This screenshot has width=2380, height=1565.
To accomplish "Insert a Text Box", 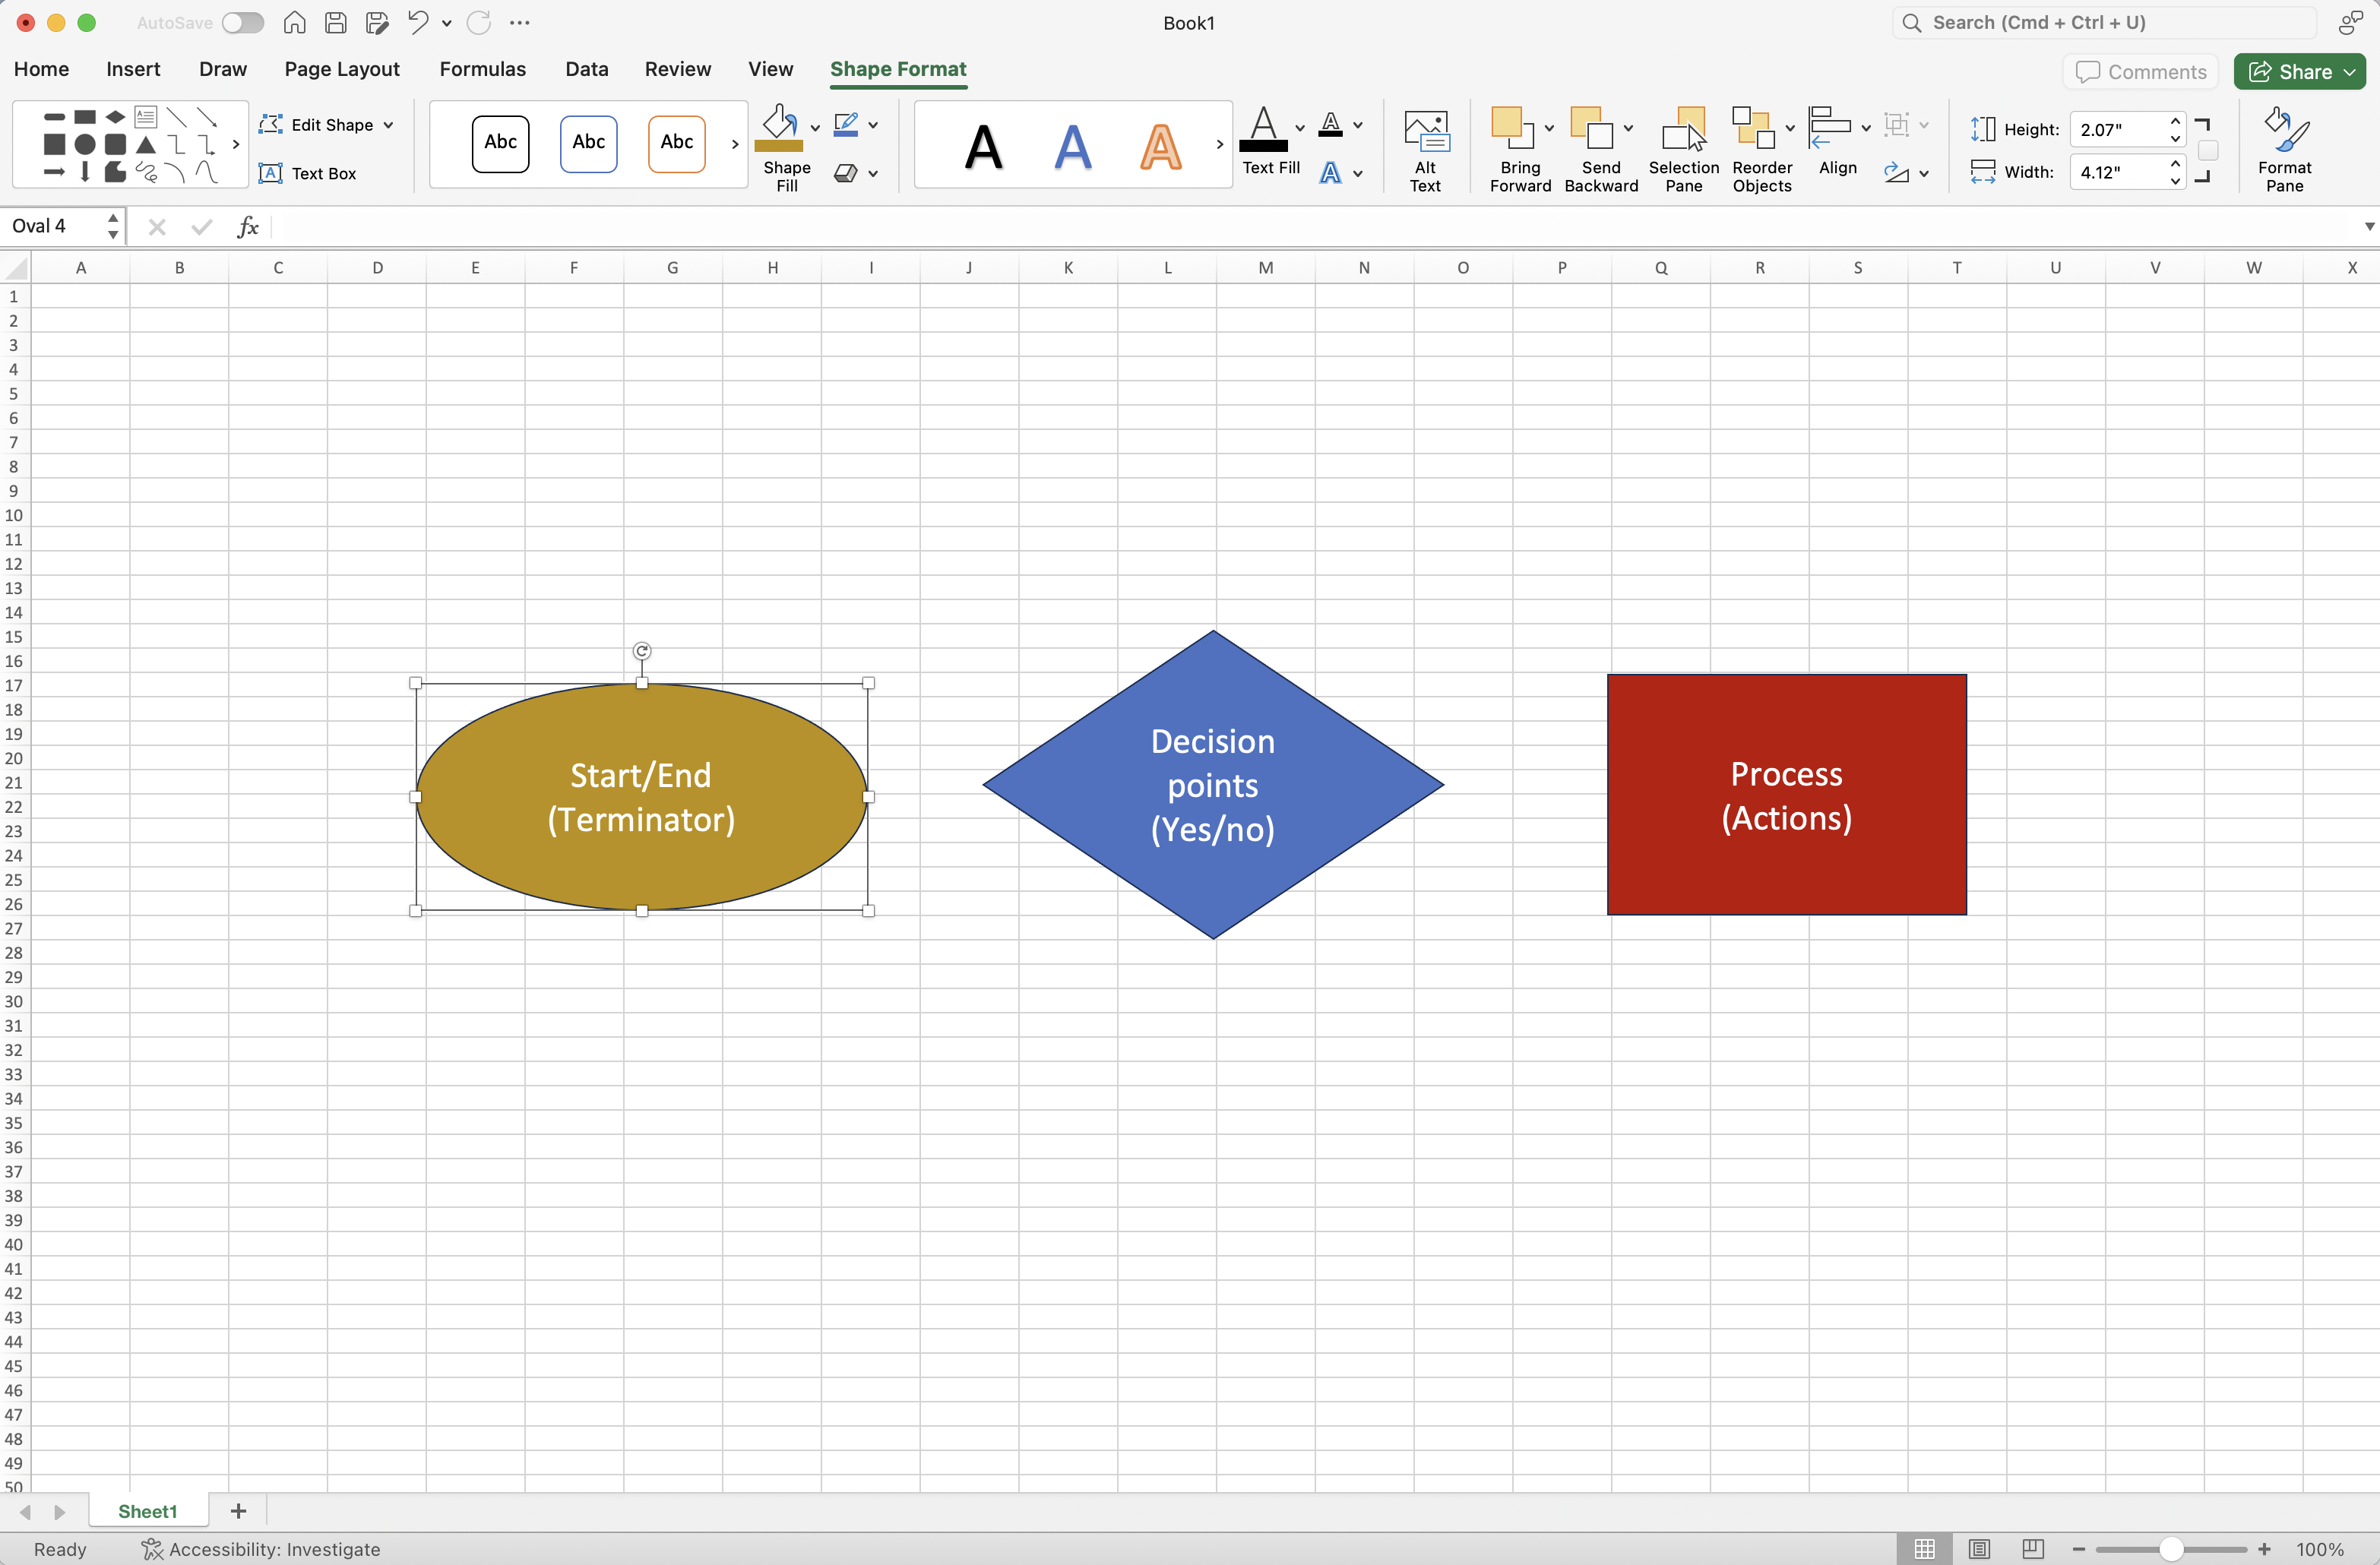I will point(308,173).
